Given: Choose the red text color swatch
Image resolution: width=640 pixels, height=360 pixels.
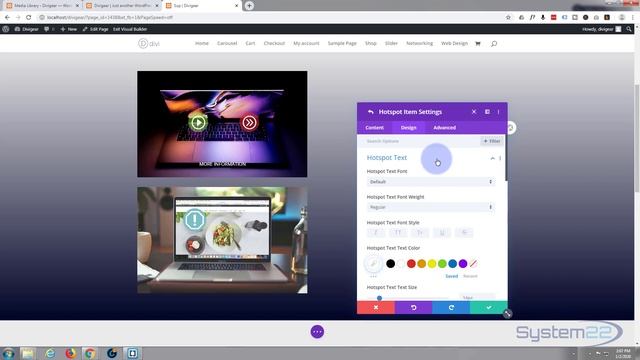Looking at the screenshot, I should (x=411, y=264).
